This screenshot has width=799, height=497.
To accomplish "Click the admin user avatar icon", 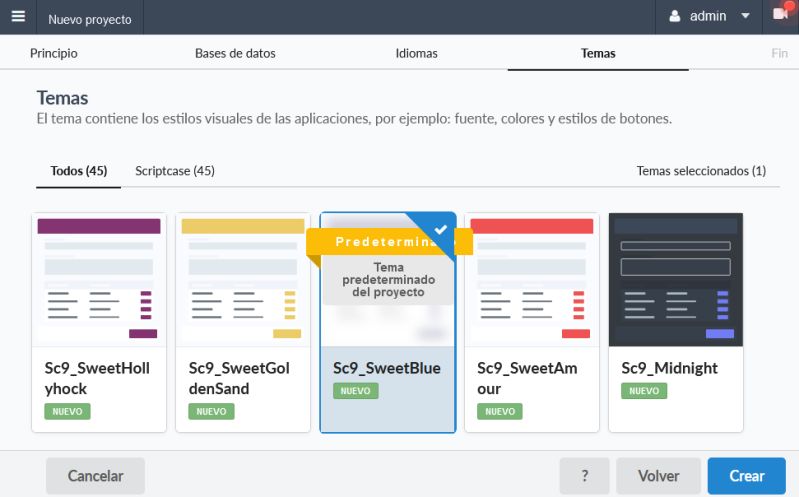I will (x=674, y=16).
